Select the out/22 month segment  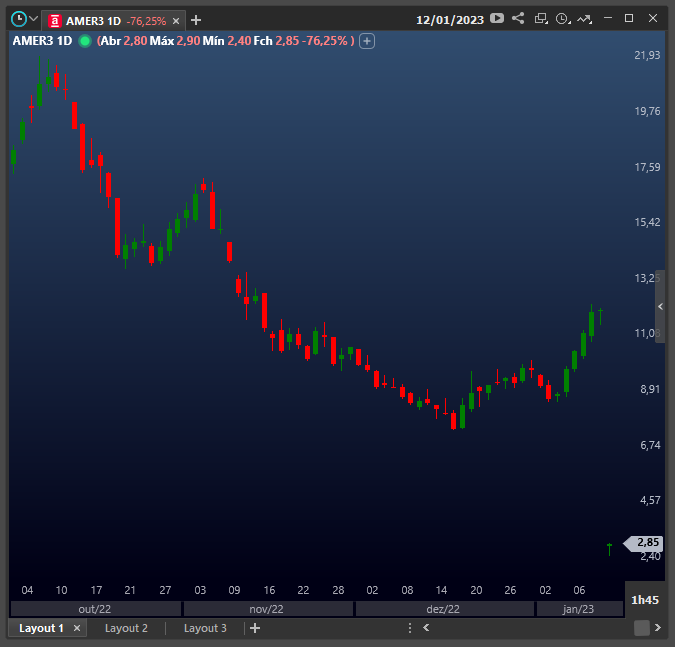click(x=96, y=609)
